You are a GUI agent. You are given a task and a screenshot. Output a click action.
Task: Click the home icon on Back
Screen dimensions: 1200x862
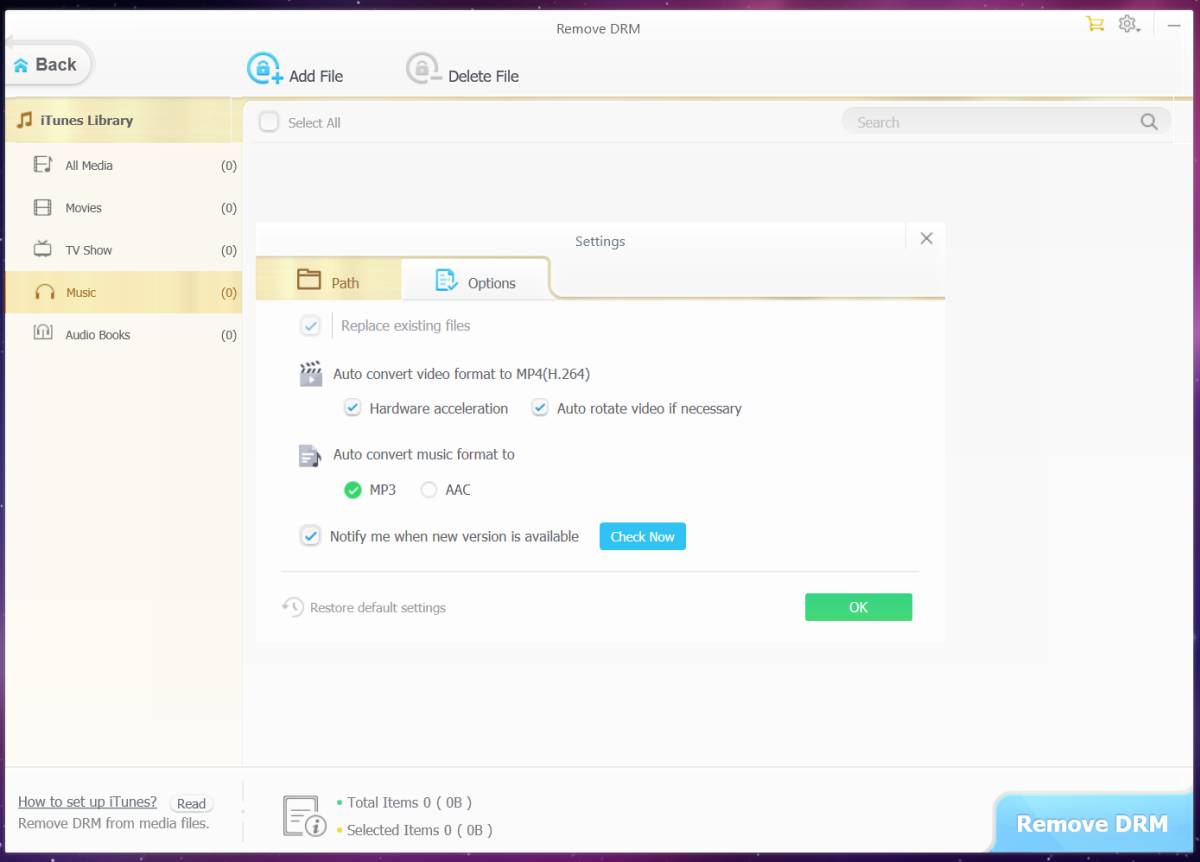[x=21, y=65]
